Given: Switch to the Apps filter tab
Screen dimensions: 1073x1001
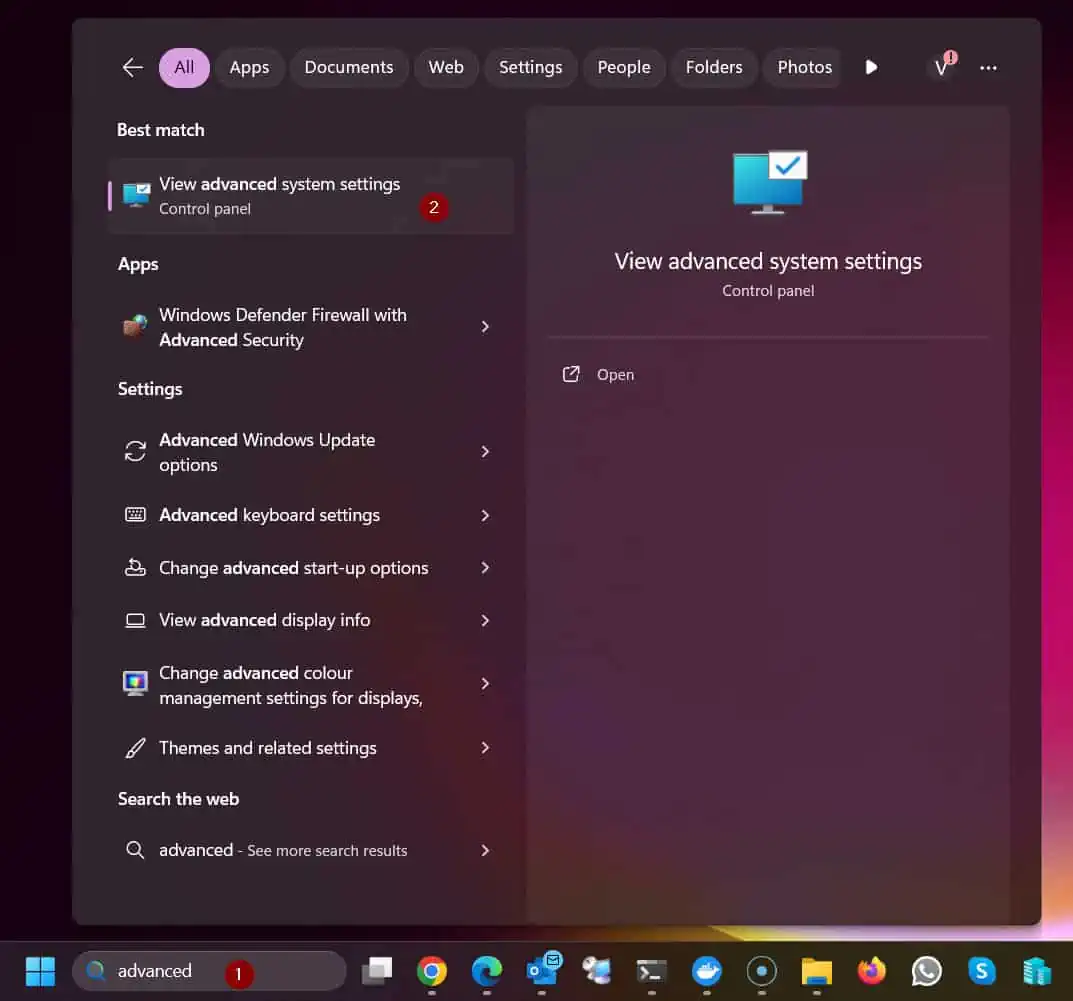Looking at the screenshot, I should 249,67.
